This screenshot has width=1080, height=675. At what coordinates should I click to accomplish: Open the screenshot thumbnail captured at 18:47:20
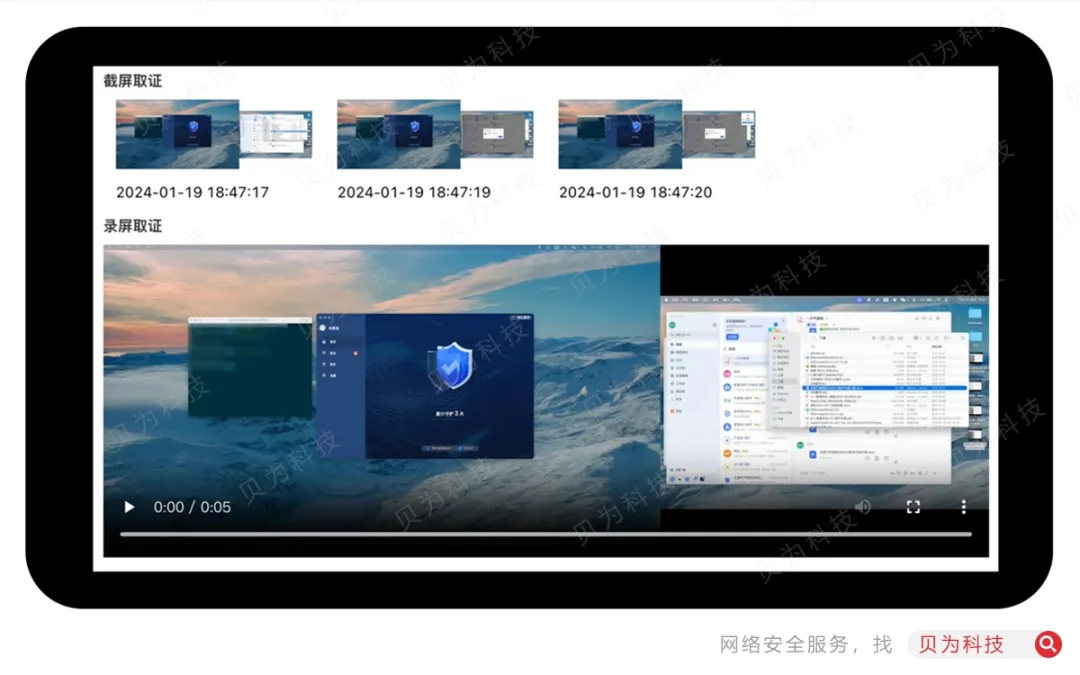[x=656, y=134]
